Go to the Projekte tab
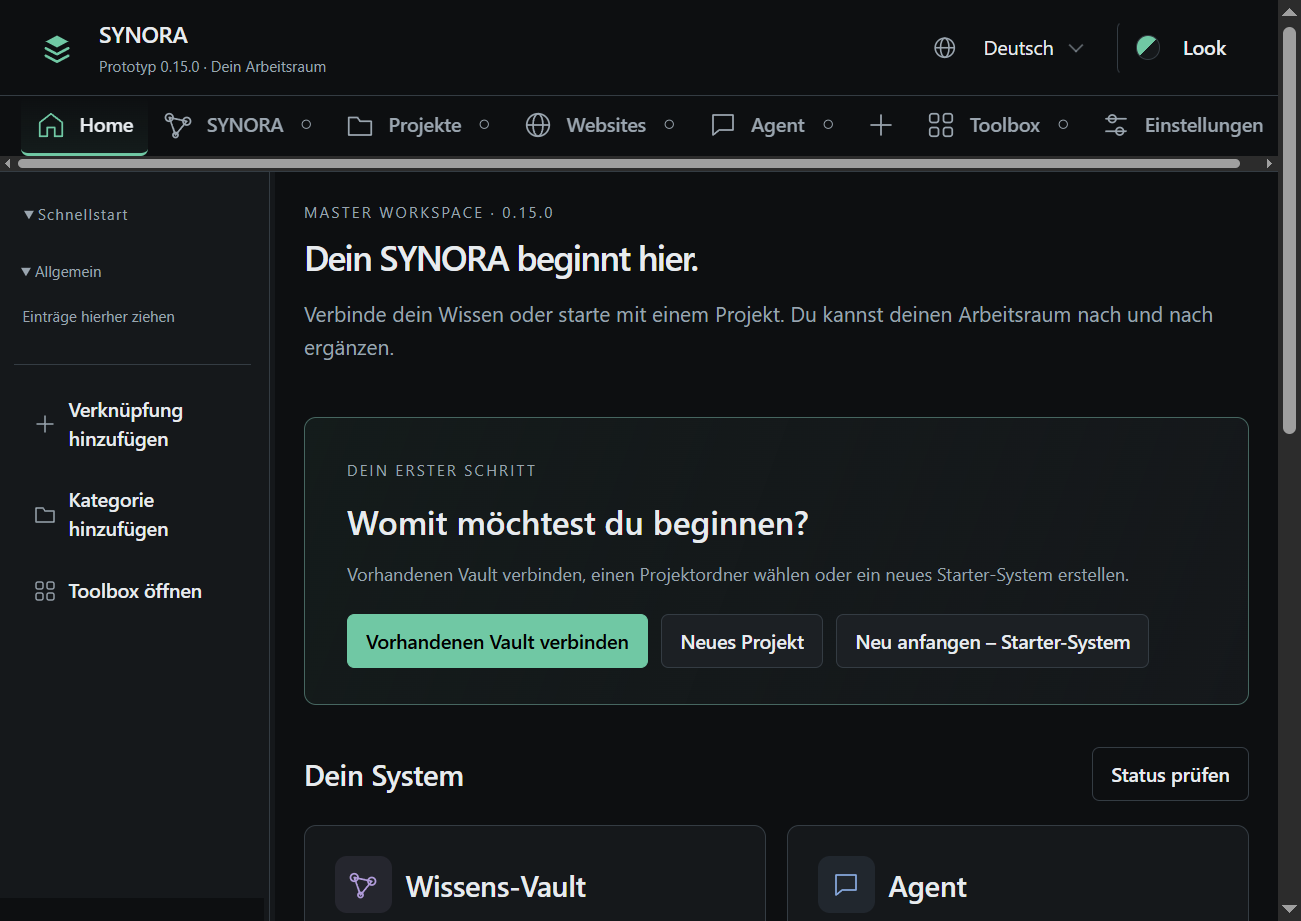Screen dimensions: 1301x921 pyautogui.click(x=419, y=126)
